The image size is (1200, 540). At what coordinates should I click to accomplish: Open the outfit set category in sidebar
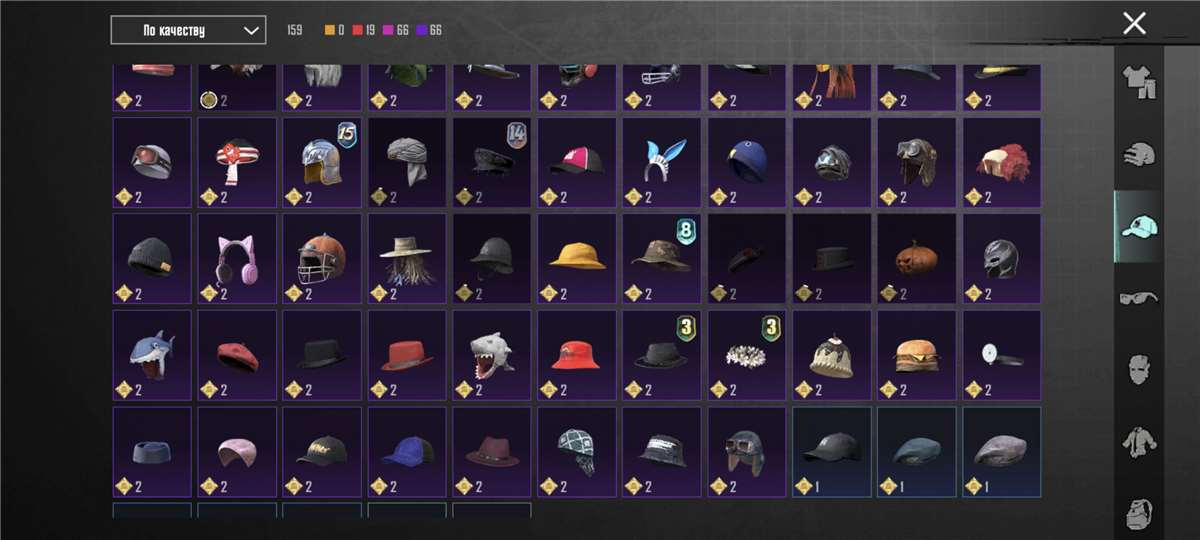(x=1139, y=83)
